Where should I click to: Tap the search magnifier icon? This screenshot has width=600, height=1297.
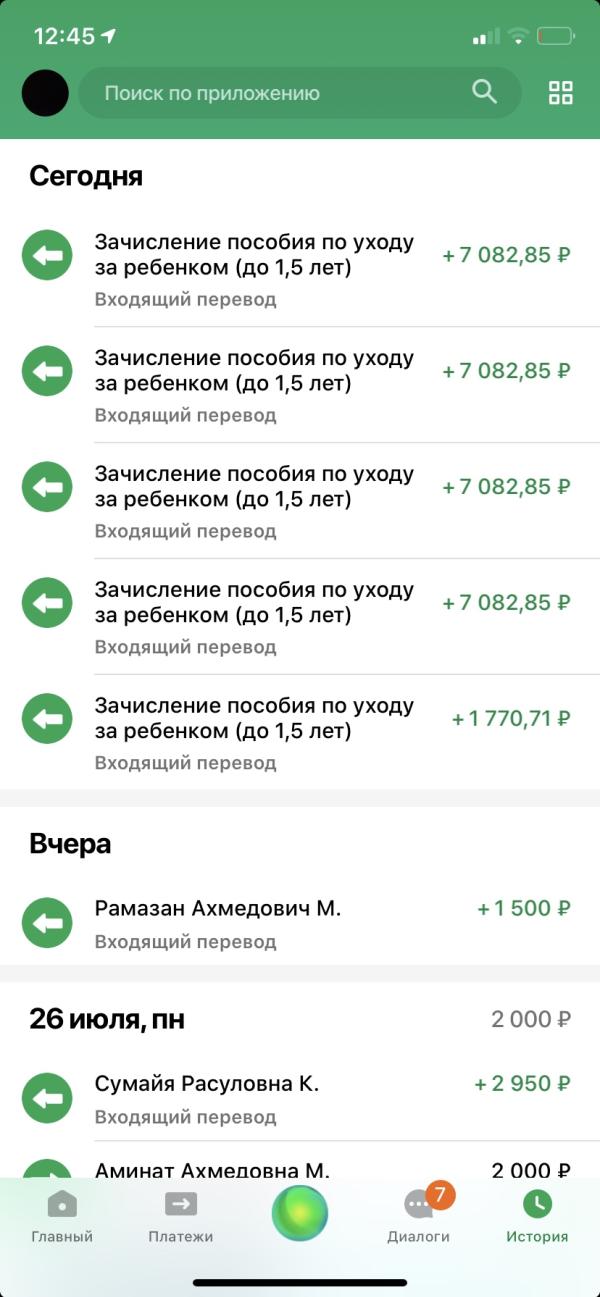[484, 92]
